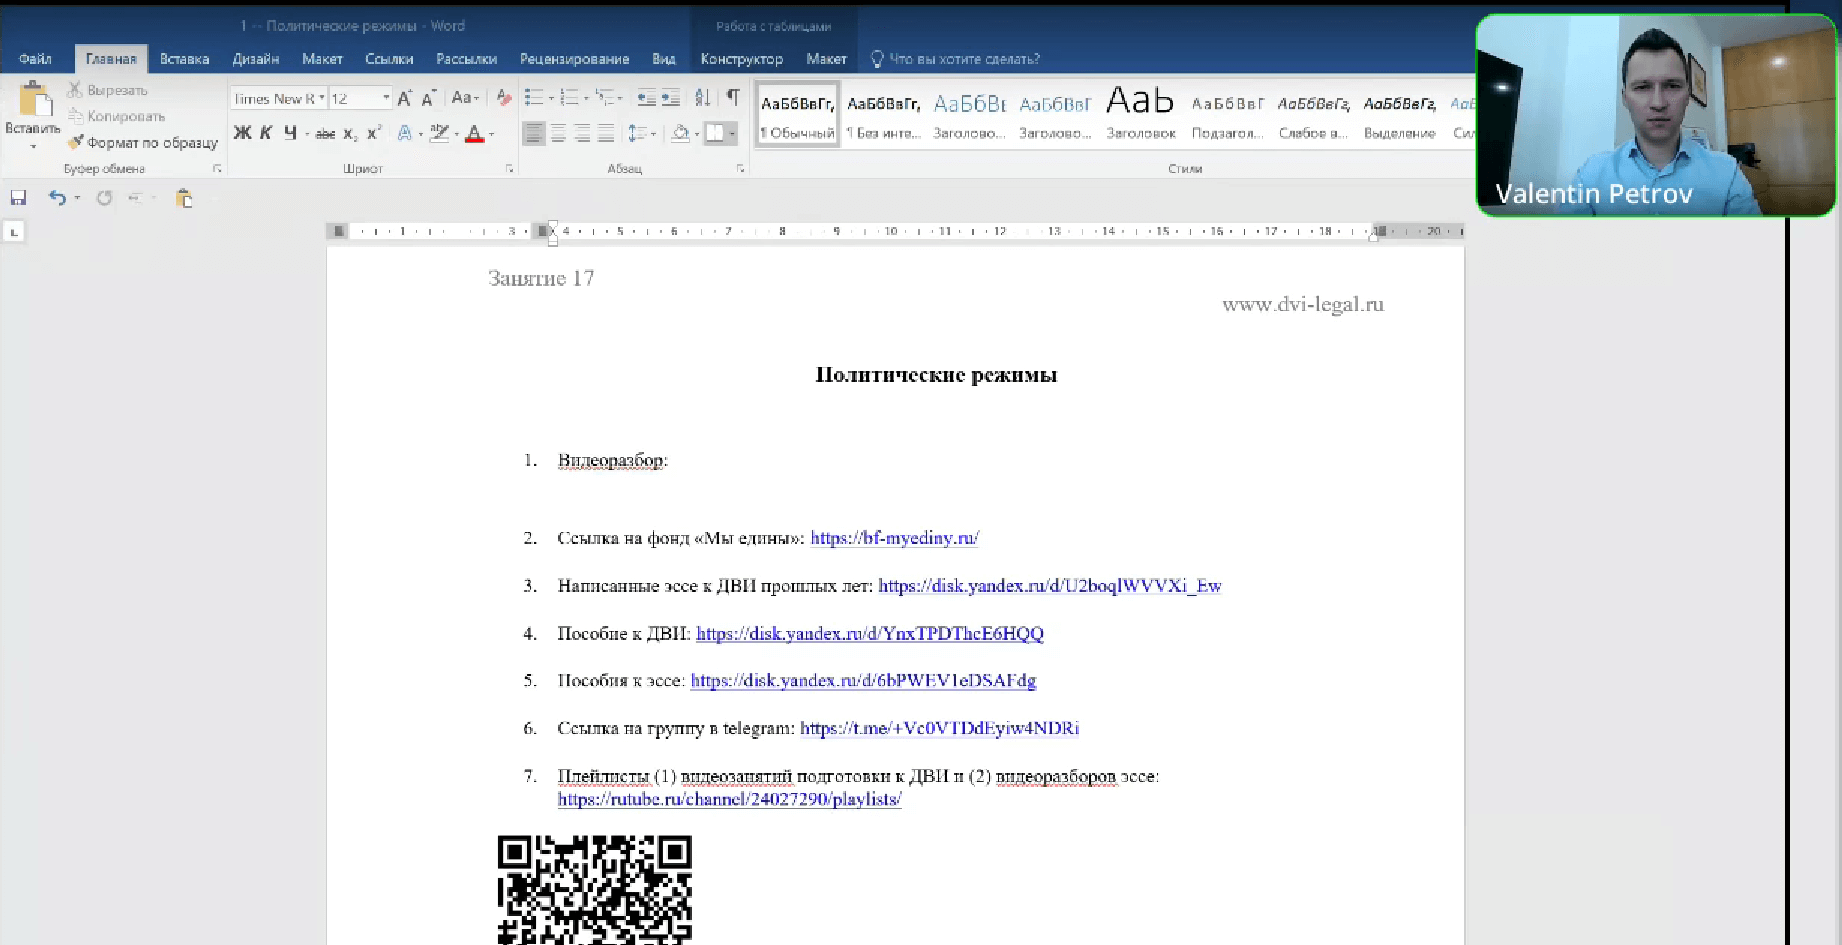Clear all formatting with the eraser icon
This screenshot has width=1842, height=945.
coord(504,98)
